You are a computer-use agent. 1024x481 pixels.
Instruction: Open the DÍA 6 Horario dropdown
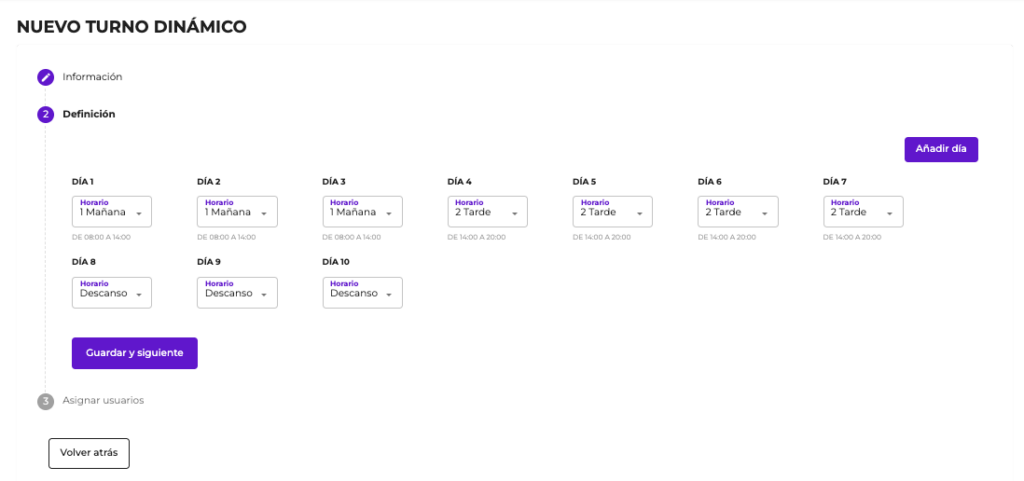pos(737,211)
